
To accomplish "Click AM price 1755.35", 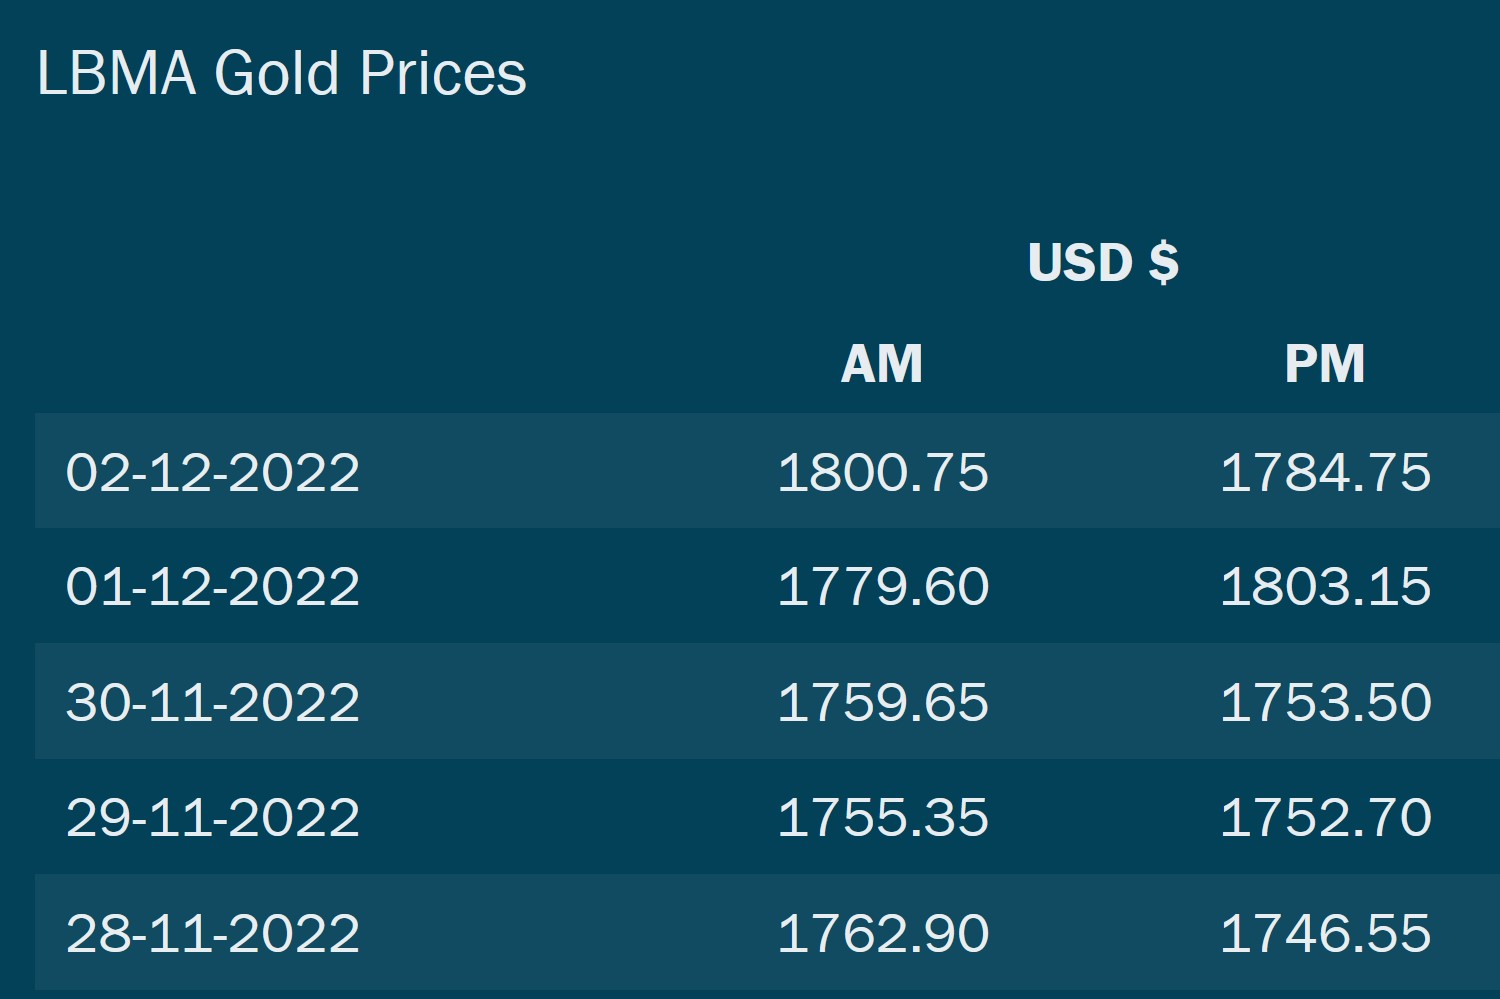I will click(883, 818).
